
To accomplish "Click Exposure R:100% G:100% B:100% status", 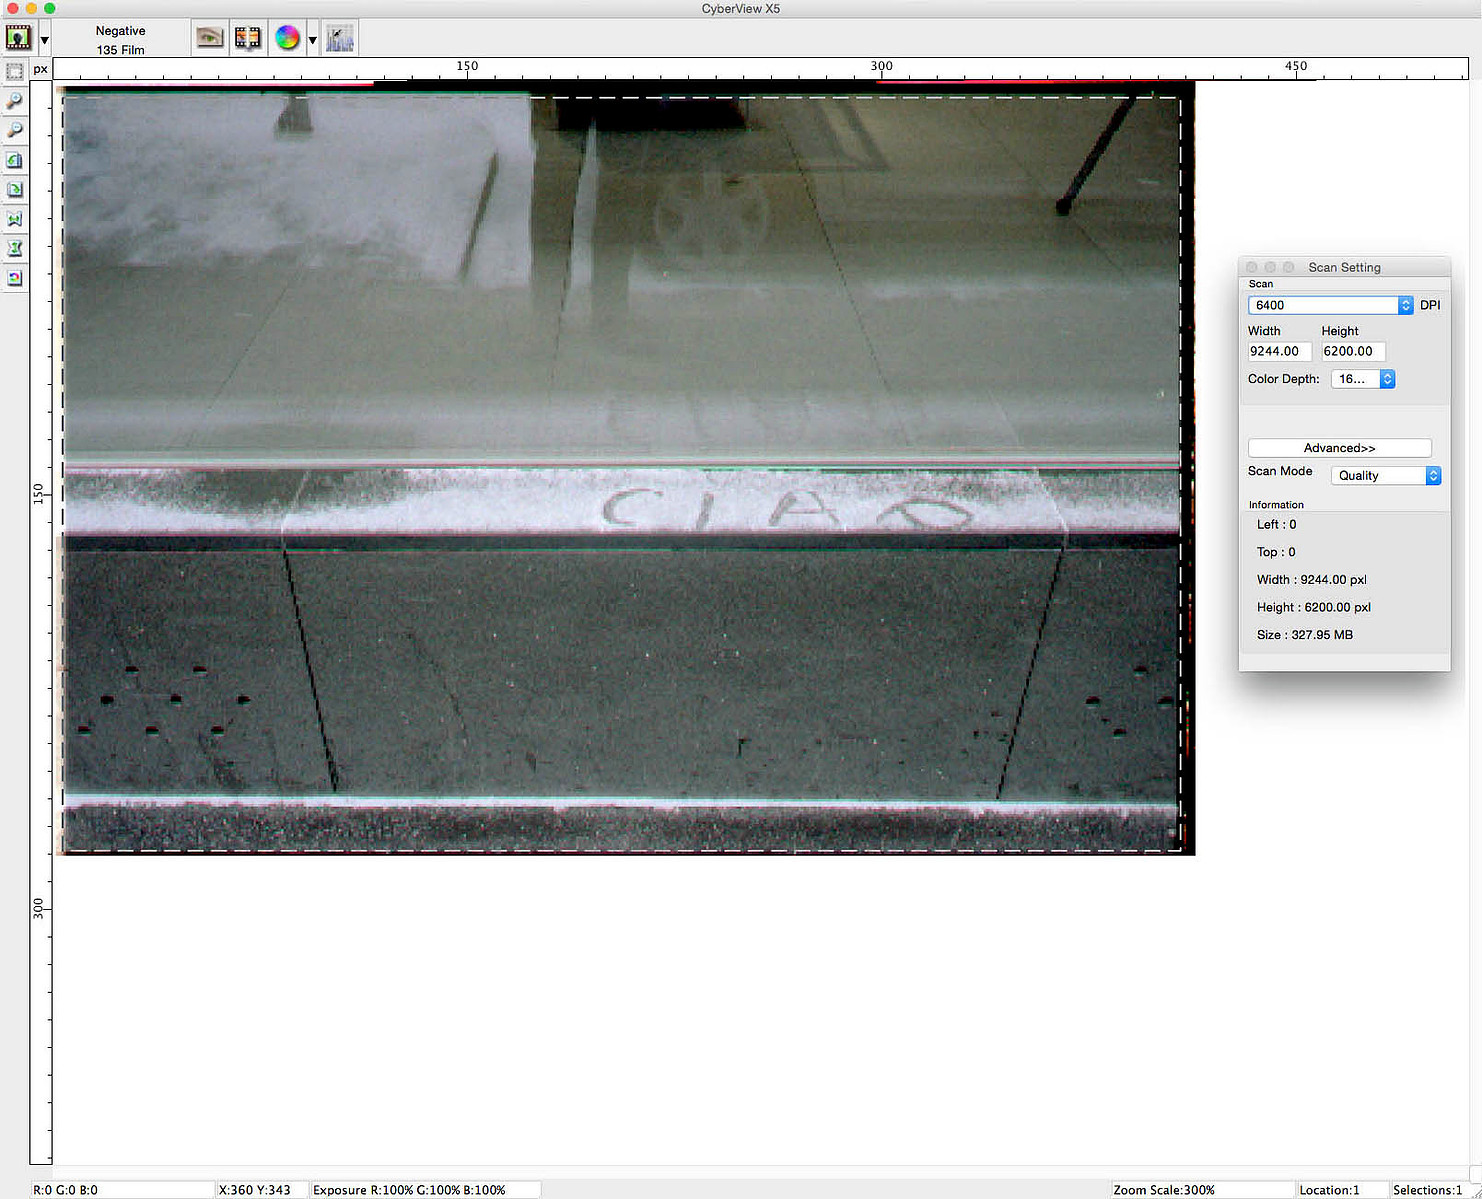I will (409, 1190).
